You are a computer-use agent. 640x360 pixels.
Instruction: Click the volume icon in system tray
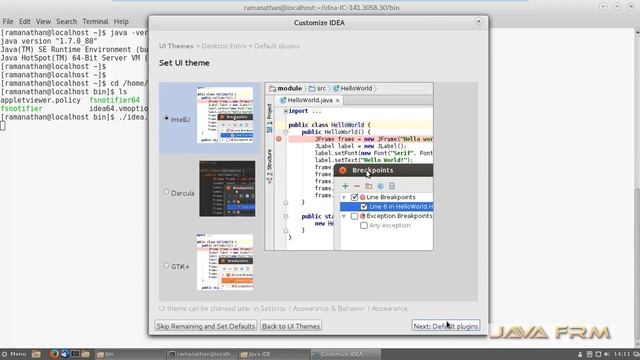(607, 354)
